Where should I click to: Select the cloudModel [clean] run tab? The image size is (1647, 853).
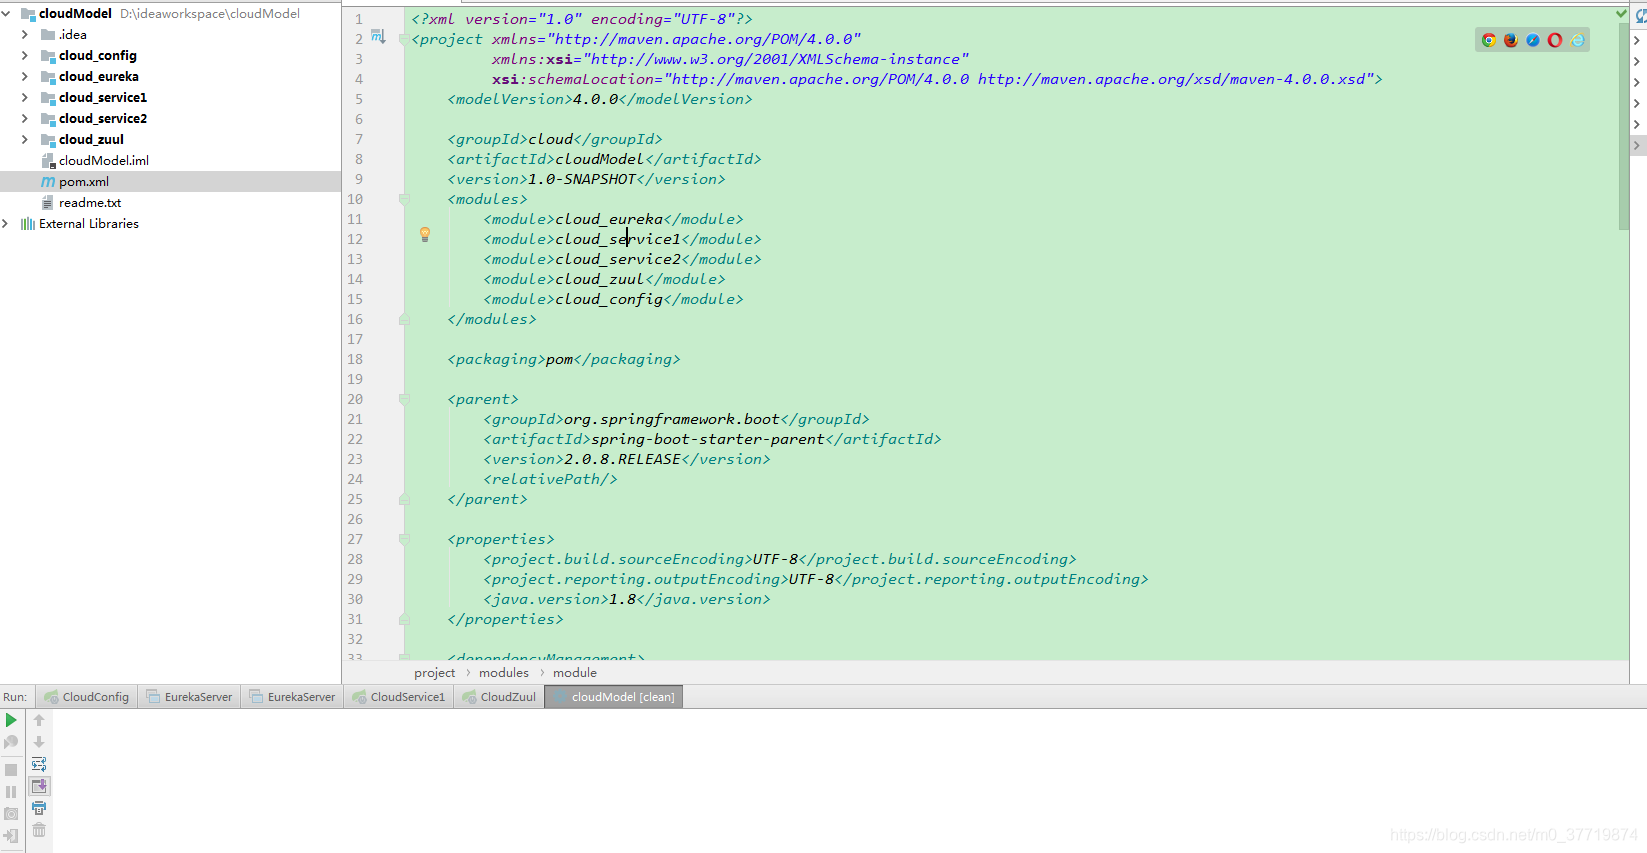tap(614, 697)
